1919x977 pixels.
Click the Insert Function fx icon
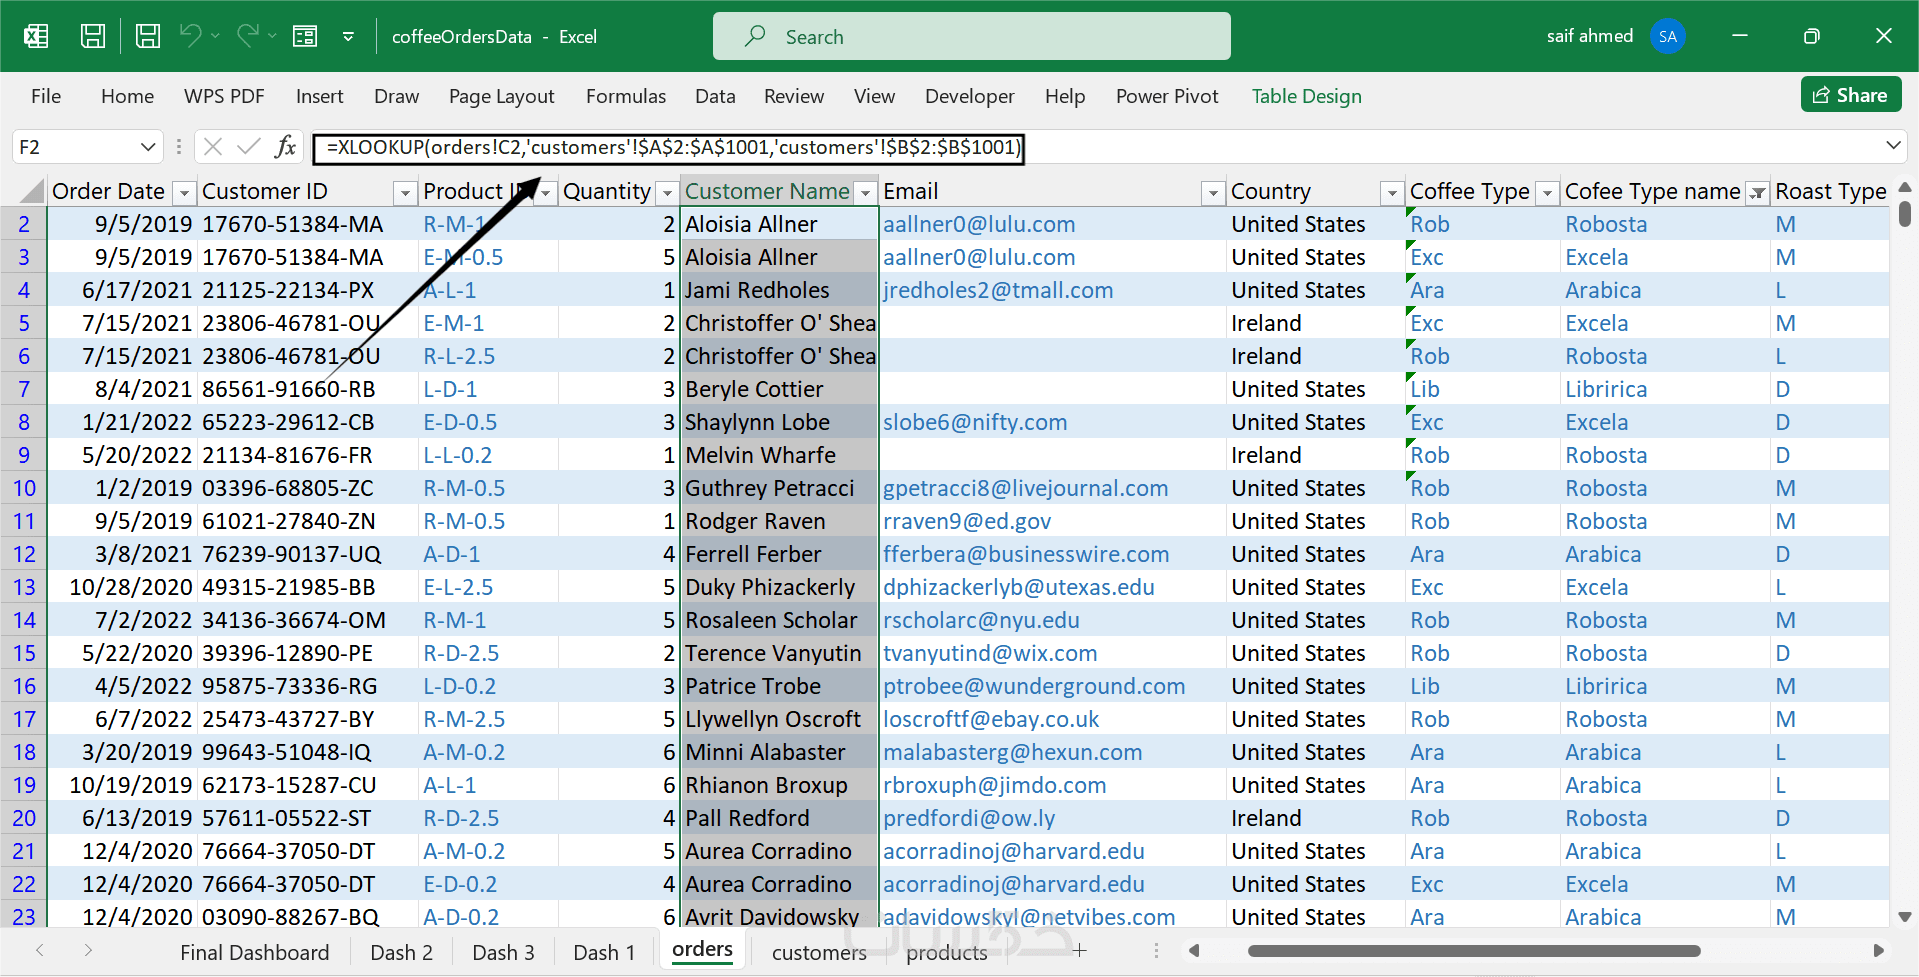click(x=286, y=147)
